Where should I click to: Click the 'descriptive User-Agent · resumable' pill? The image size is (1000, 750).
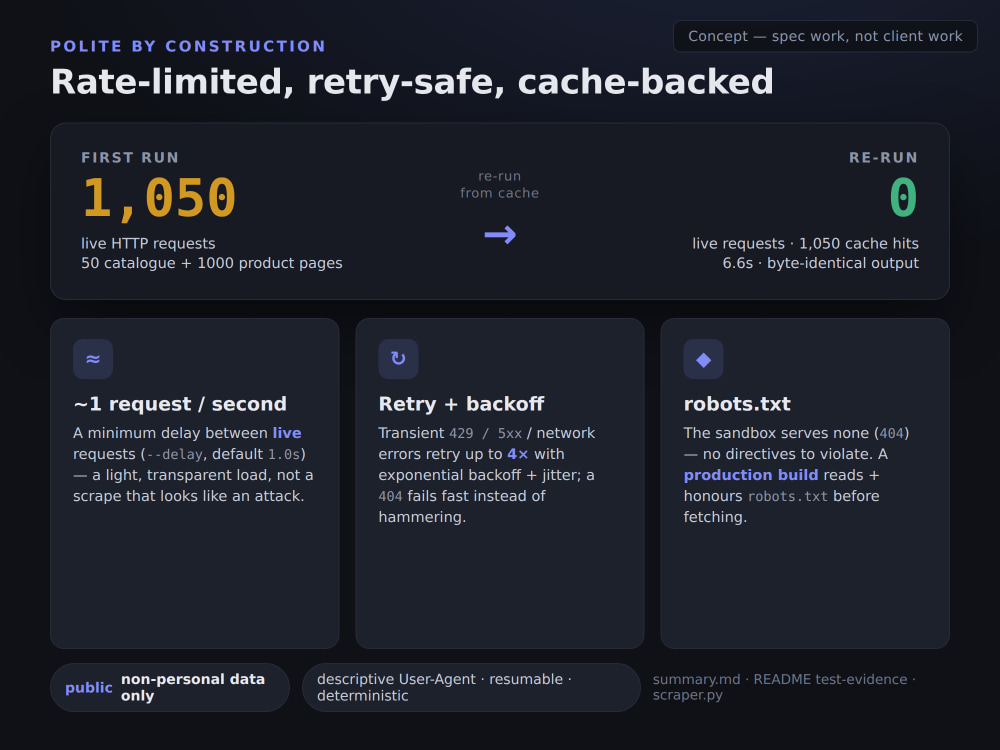pyautogui.click(x=471, y=688)
